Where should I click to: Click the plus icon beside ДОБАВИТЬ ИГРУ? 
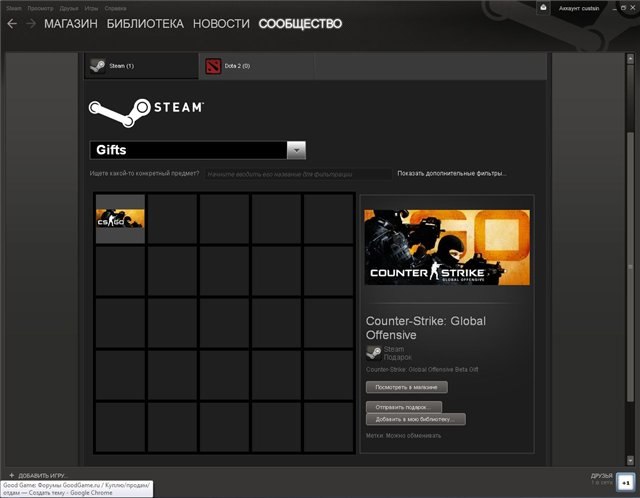click(x=11, y=475)
